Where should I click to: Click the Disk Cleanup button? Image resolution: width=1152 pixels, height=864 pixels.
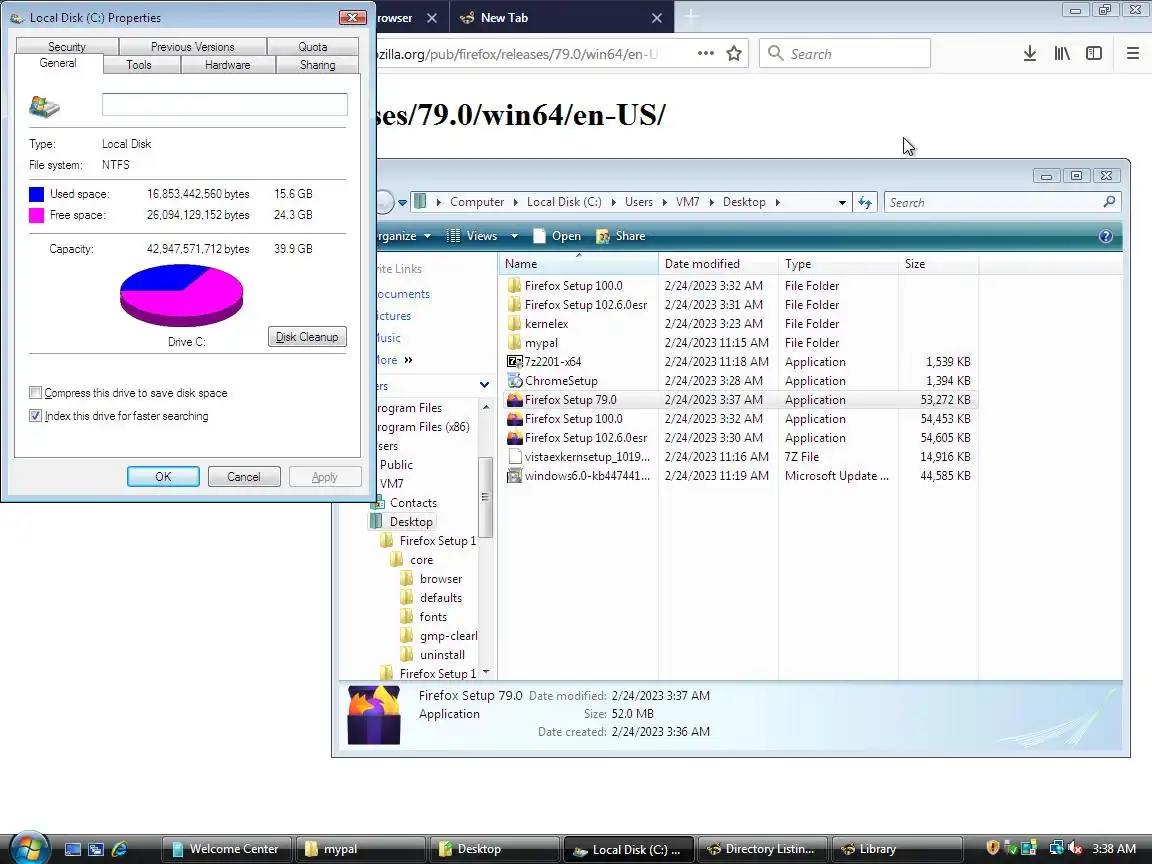(x=307, y=336)
